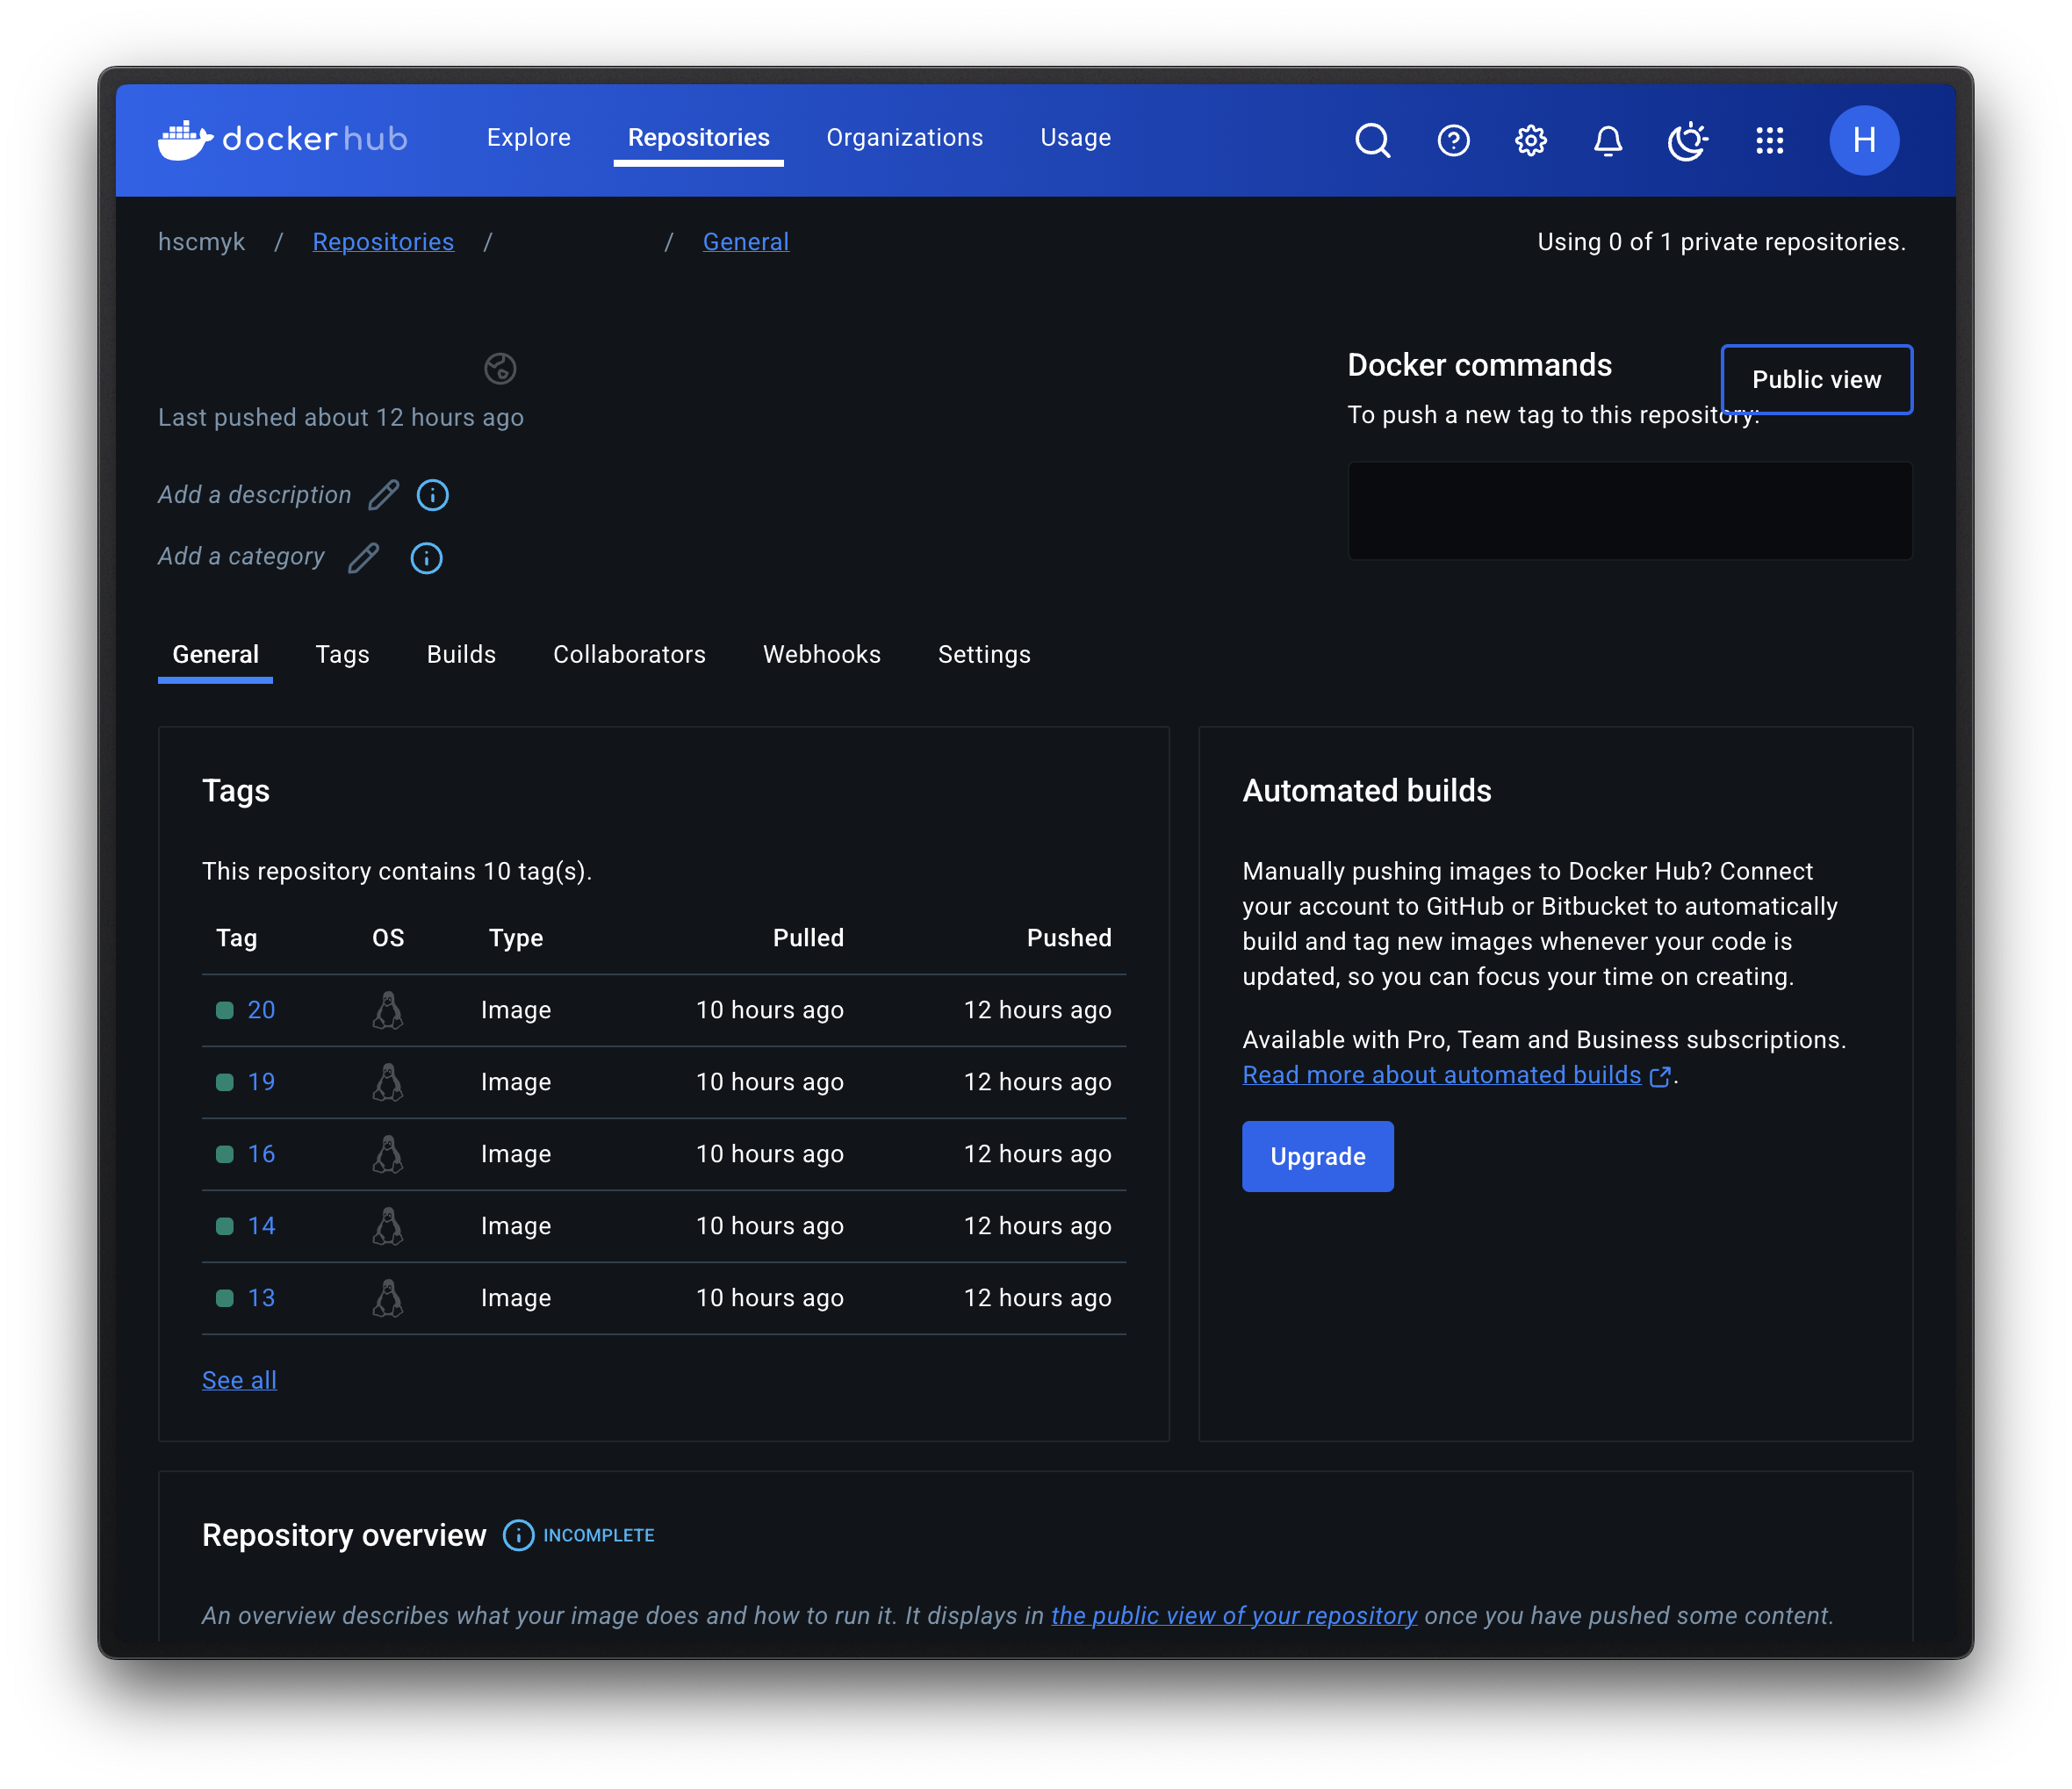Click the Automated builds heading
The width and height of the screenshot is (2072, 1789).
(x=1367, y=790)
